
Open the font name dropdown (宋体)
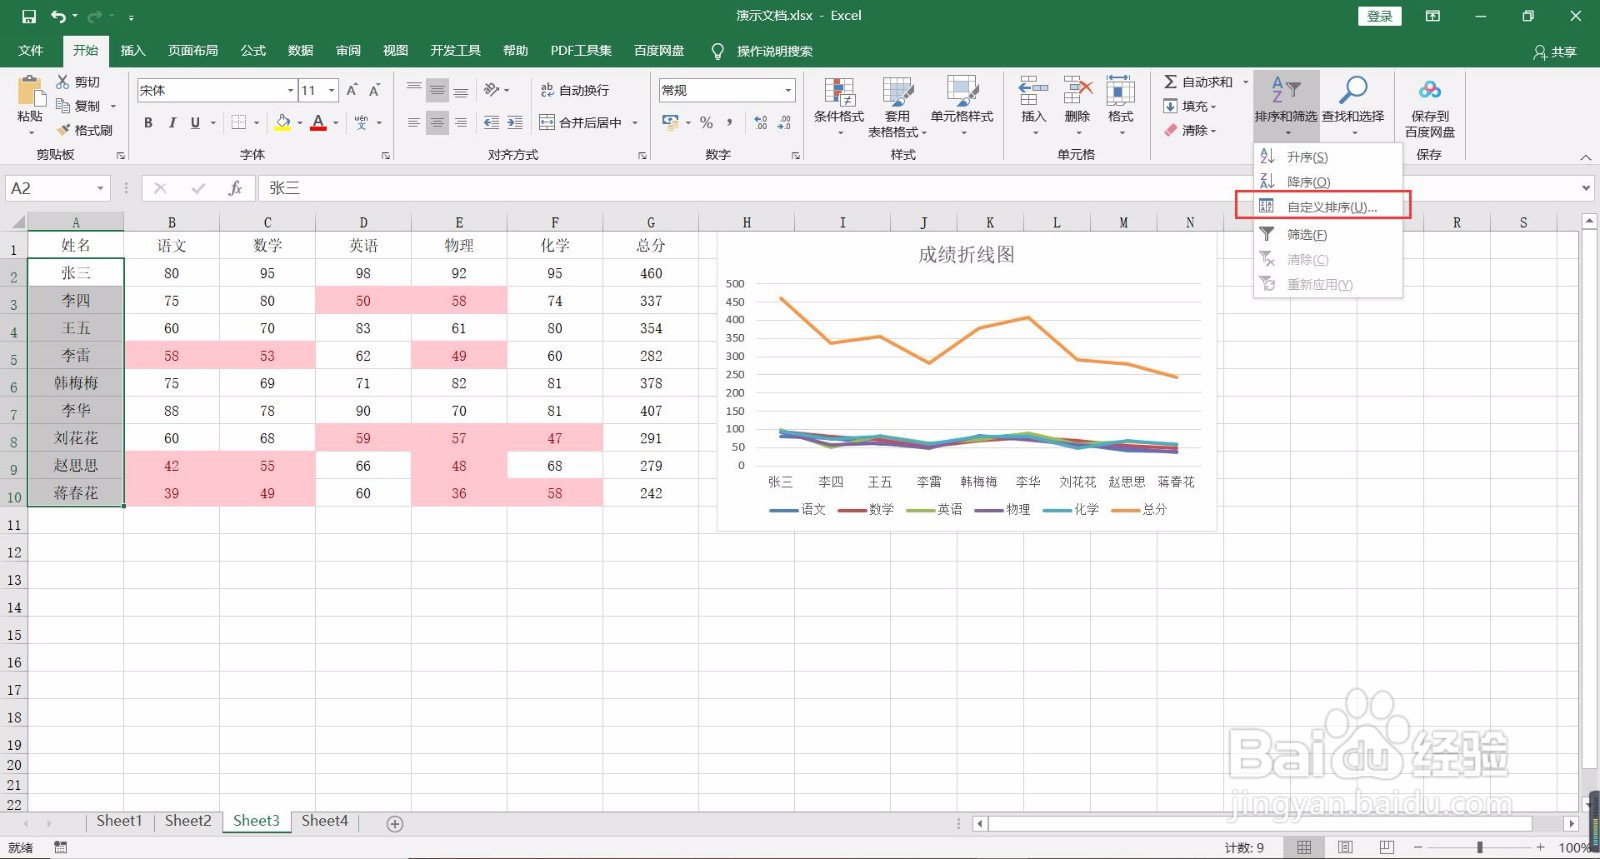tap(291, 90)
